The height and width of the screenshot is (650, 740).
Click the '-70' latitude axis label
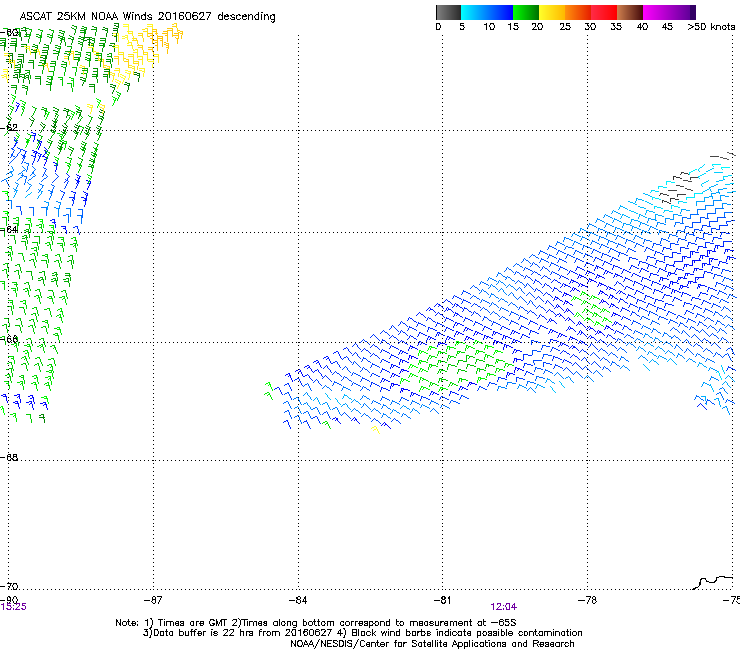point(9,587)
